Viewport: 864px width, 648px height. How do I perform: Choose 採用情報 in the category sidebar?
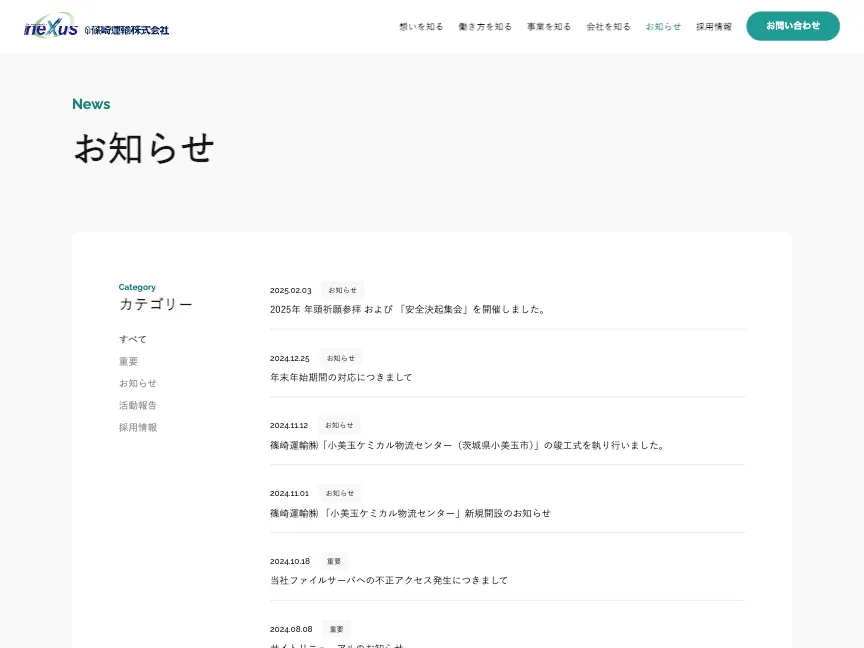tap(138, 427)
